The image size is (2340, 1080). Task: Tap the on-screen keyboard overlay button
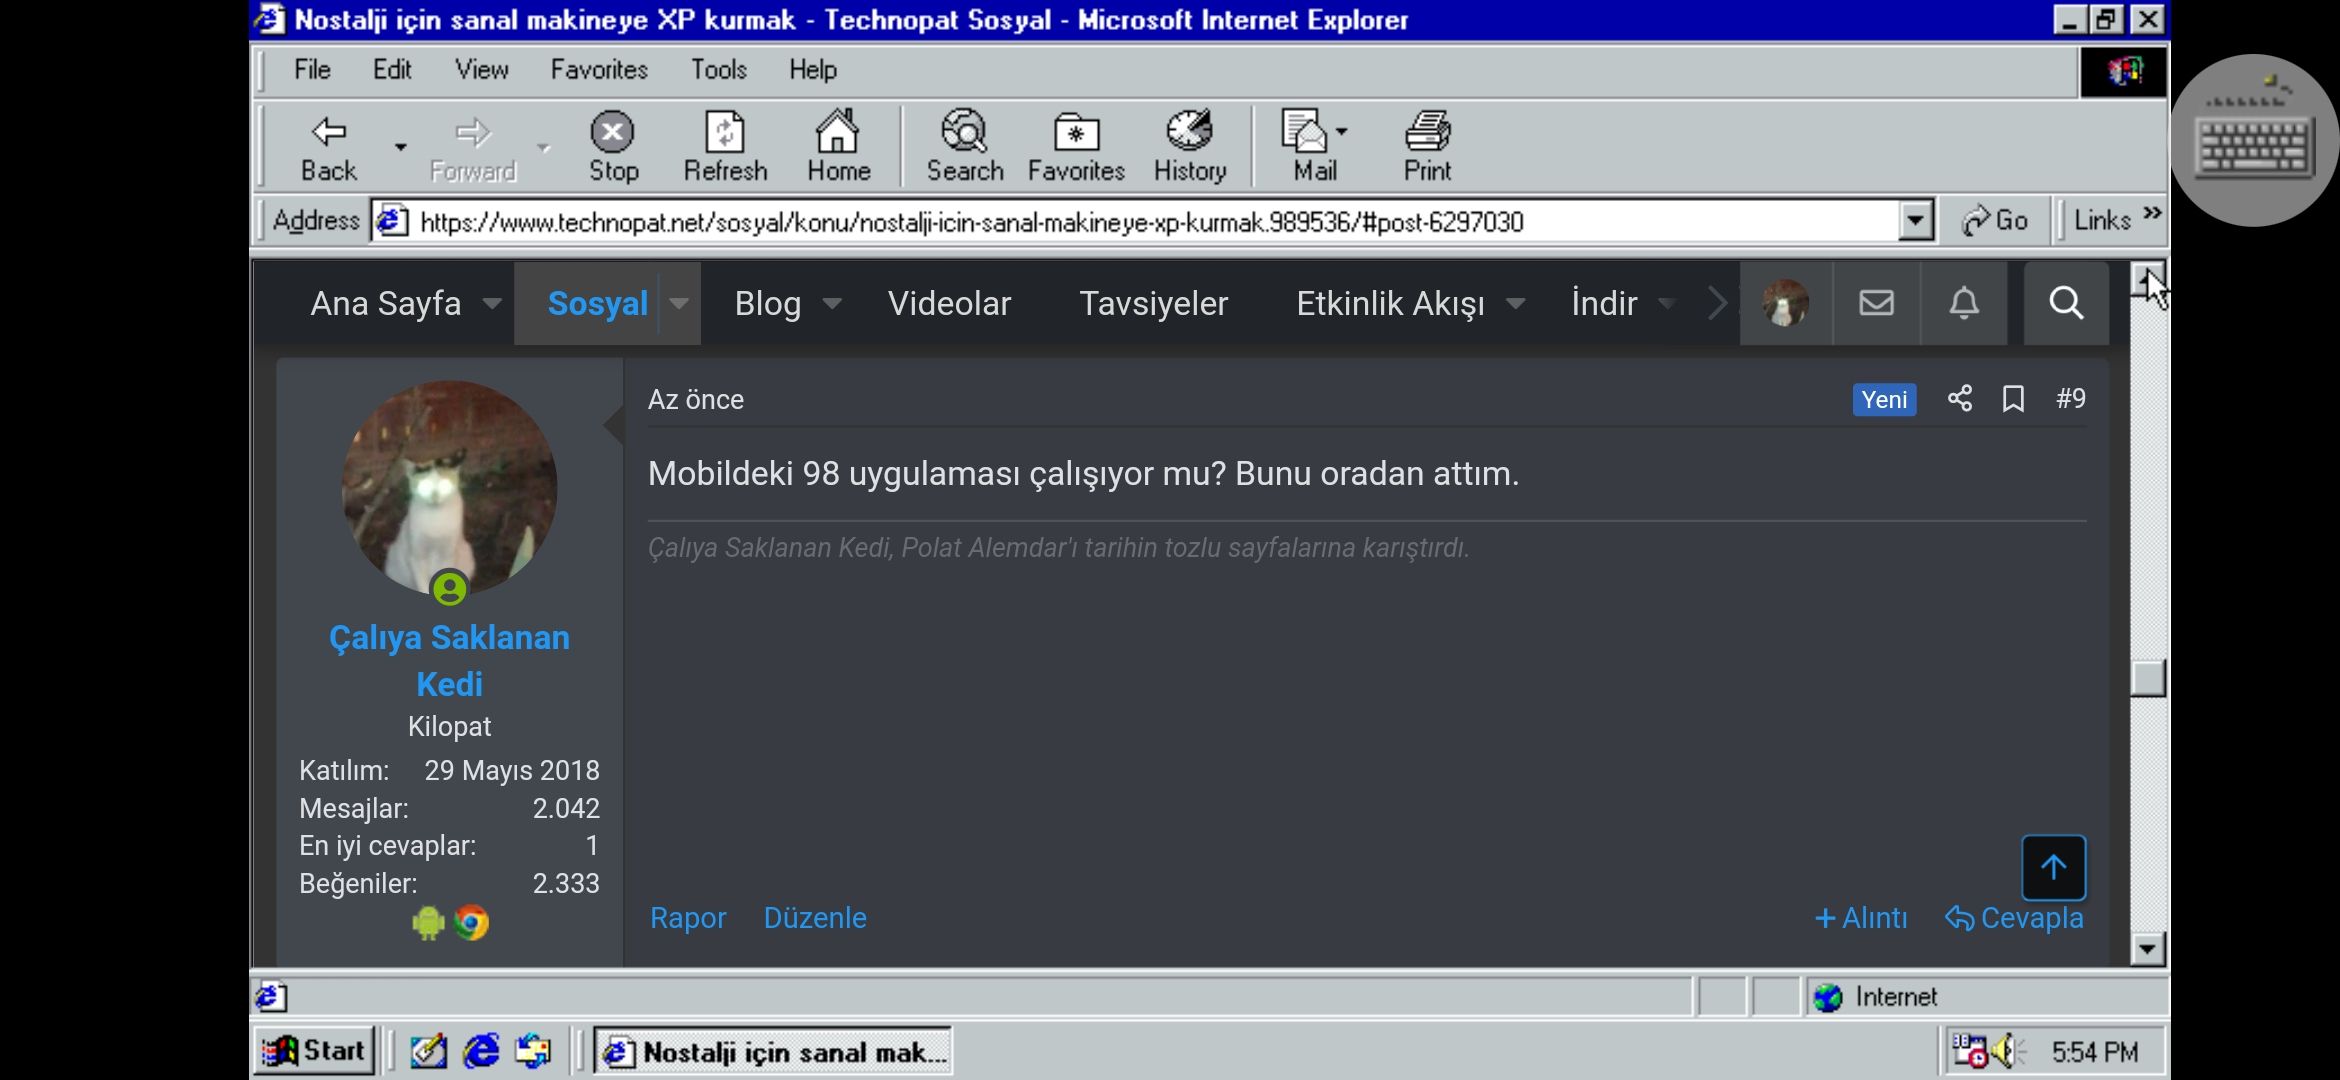click(x=2254, y=140)
